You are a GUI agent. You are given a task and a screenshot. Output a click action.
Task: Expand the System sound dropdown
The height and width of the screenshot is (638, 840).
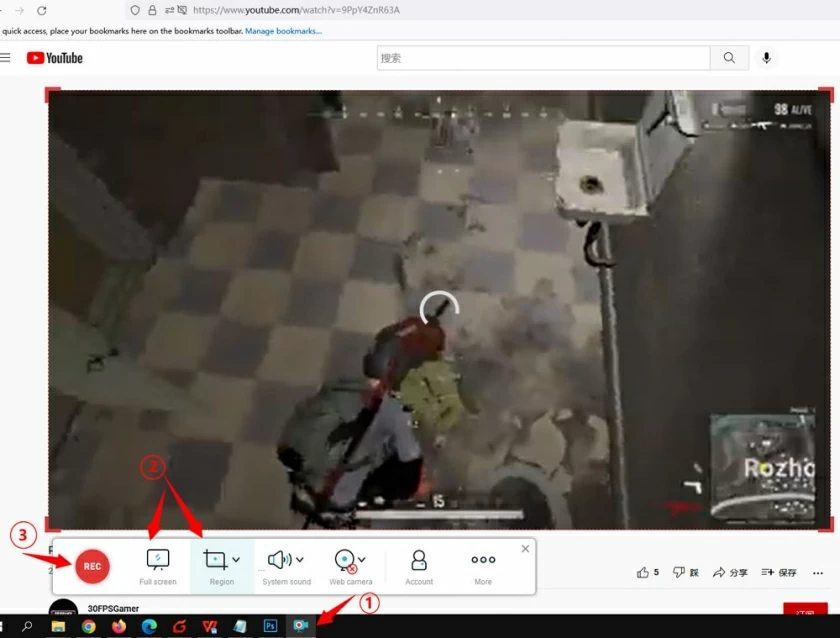(297, 559)
